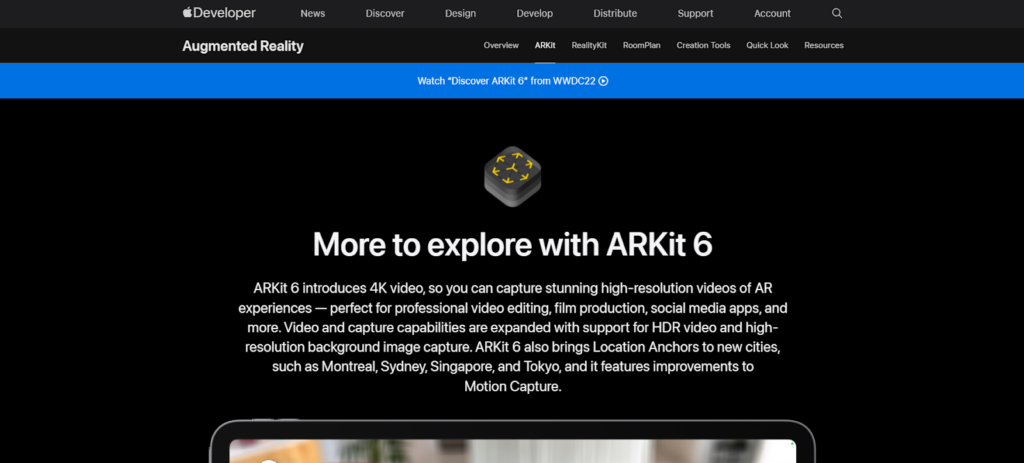The height and width of the screenshot is (463, 1024).
Task: Navigate to the Support page
Action: point(695,14)
